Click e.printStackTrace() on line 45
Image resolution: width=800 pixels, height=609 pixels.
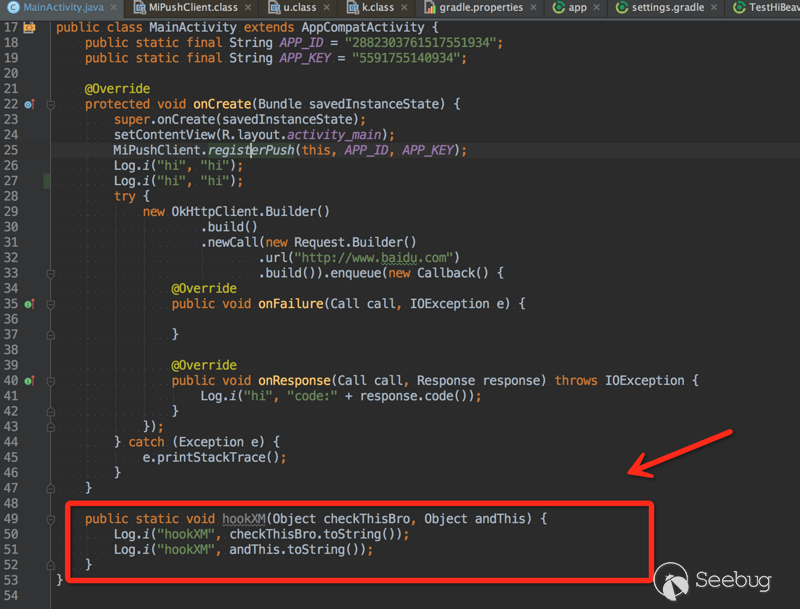211,458
